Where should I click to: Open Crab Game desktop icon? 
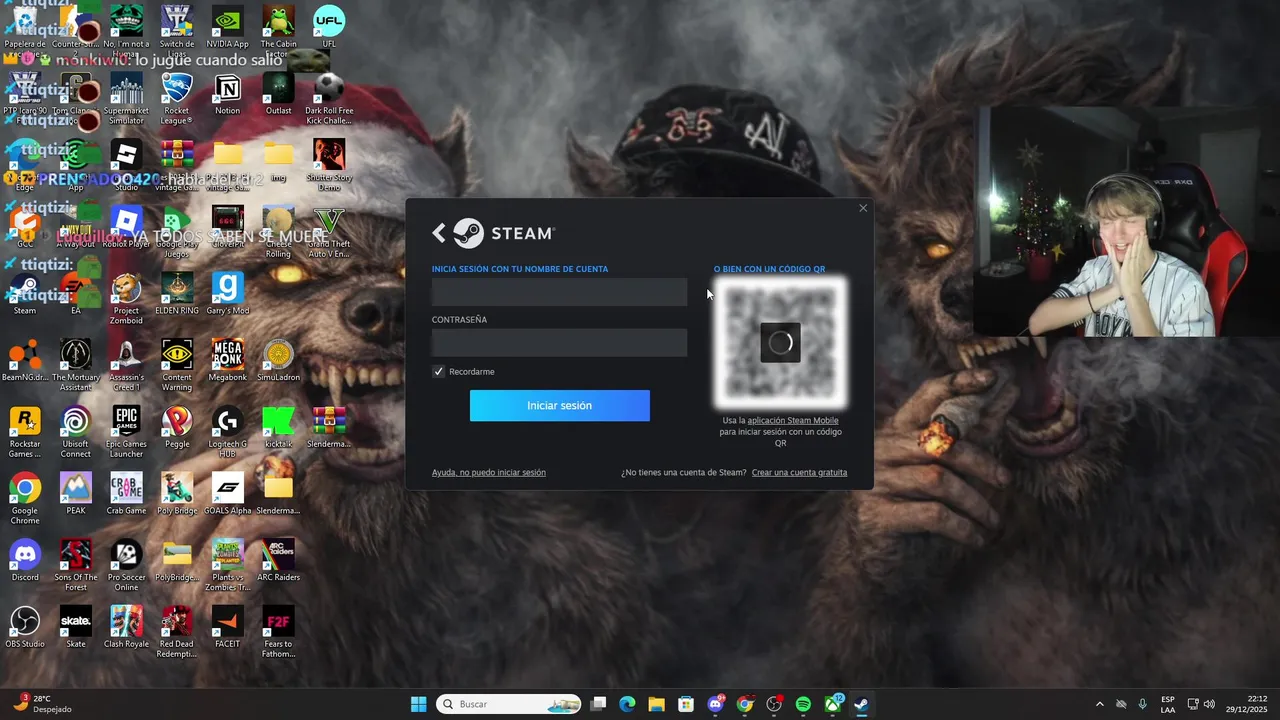126,494
